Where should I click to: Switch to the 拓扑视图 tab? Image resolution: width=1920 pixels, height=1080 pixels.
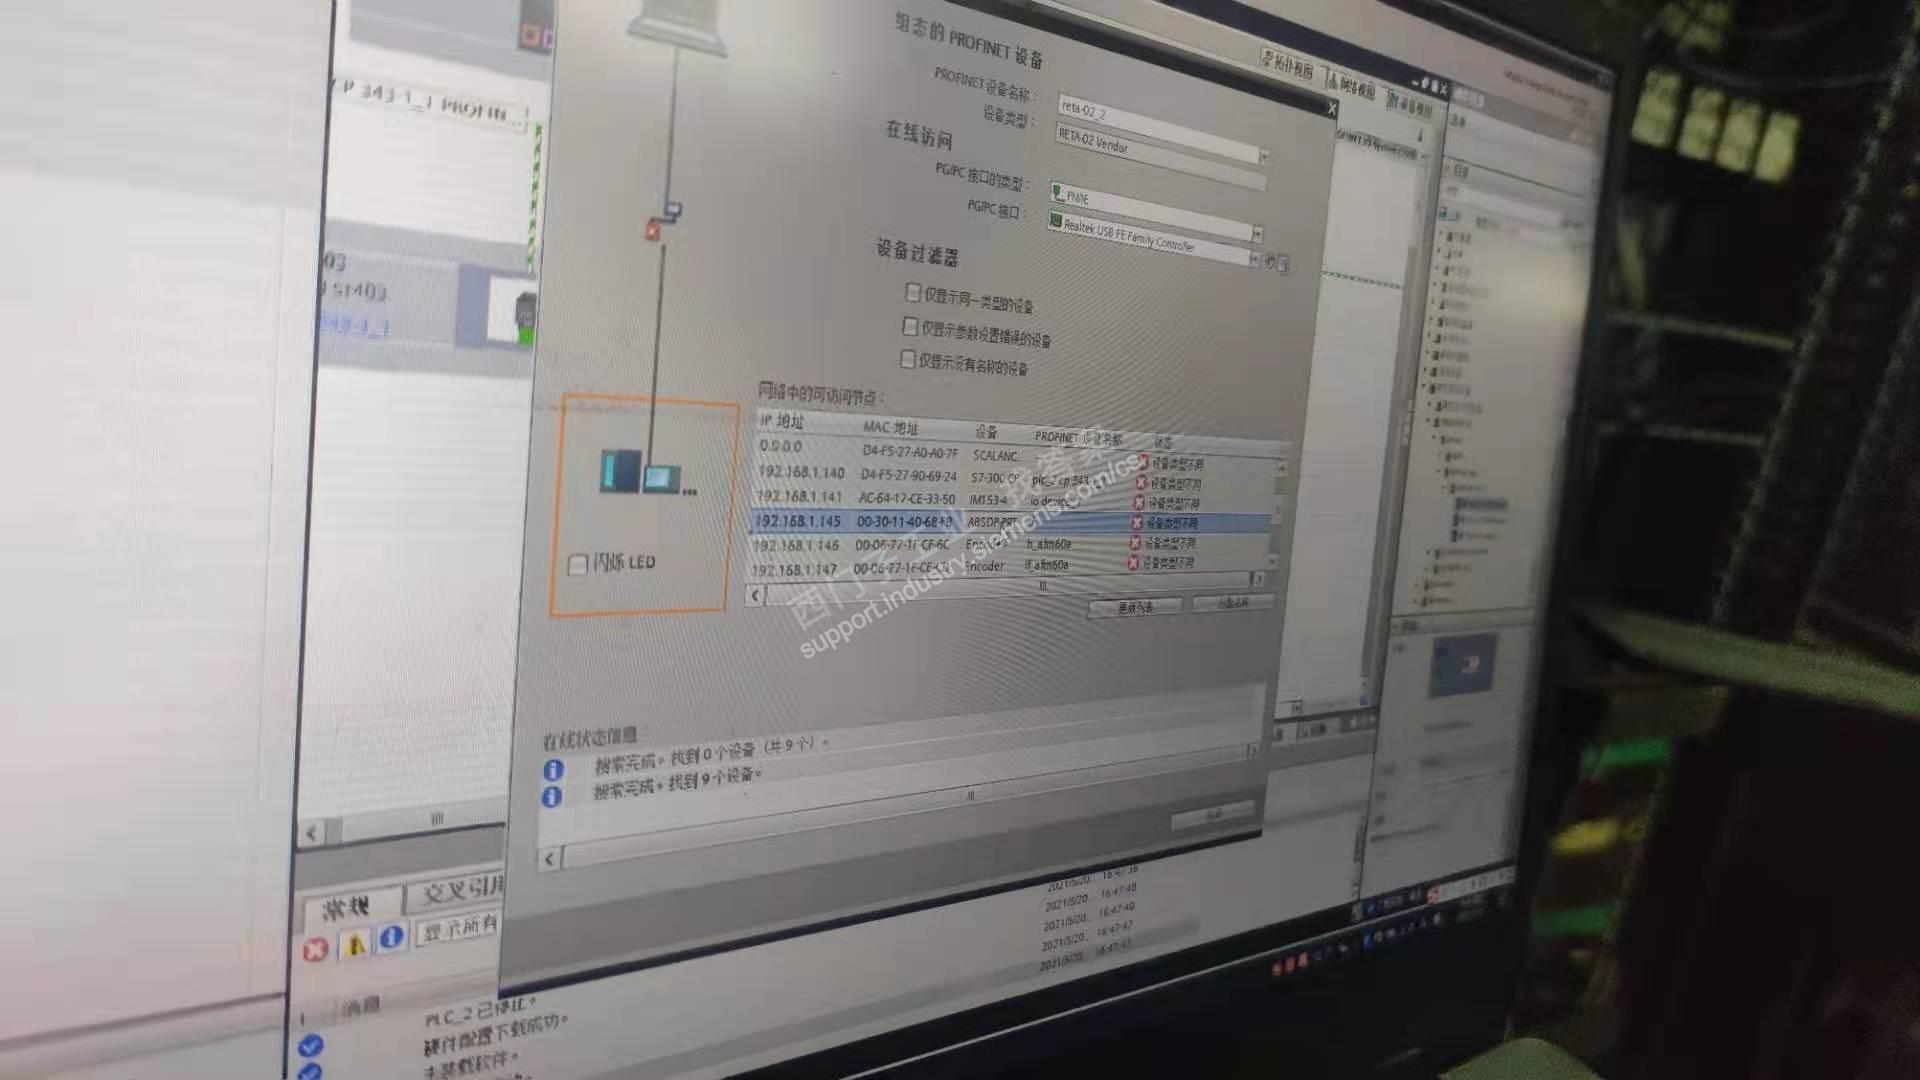pyautogui.click(x=1288, y=66)
